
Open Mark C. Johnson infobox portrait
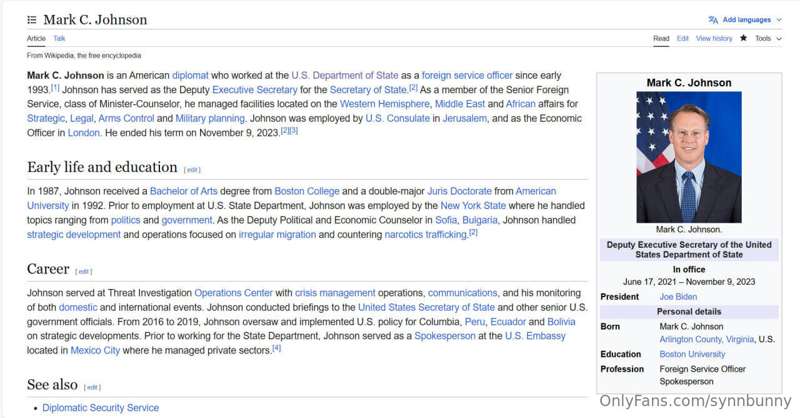(689, 157)
